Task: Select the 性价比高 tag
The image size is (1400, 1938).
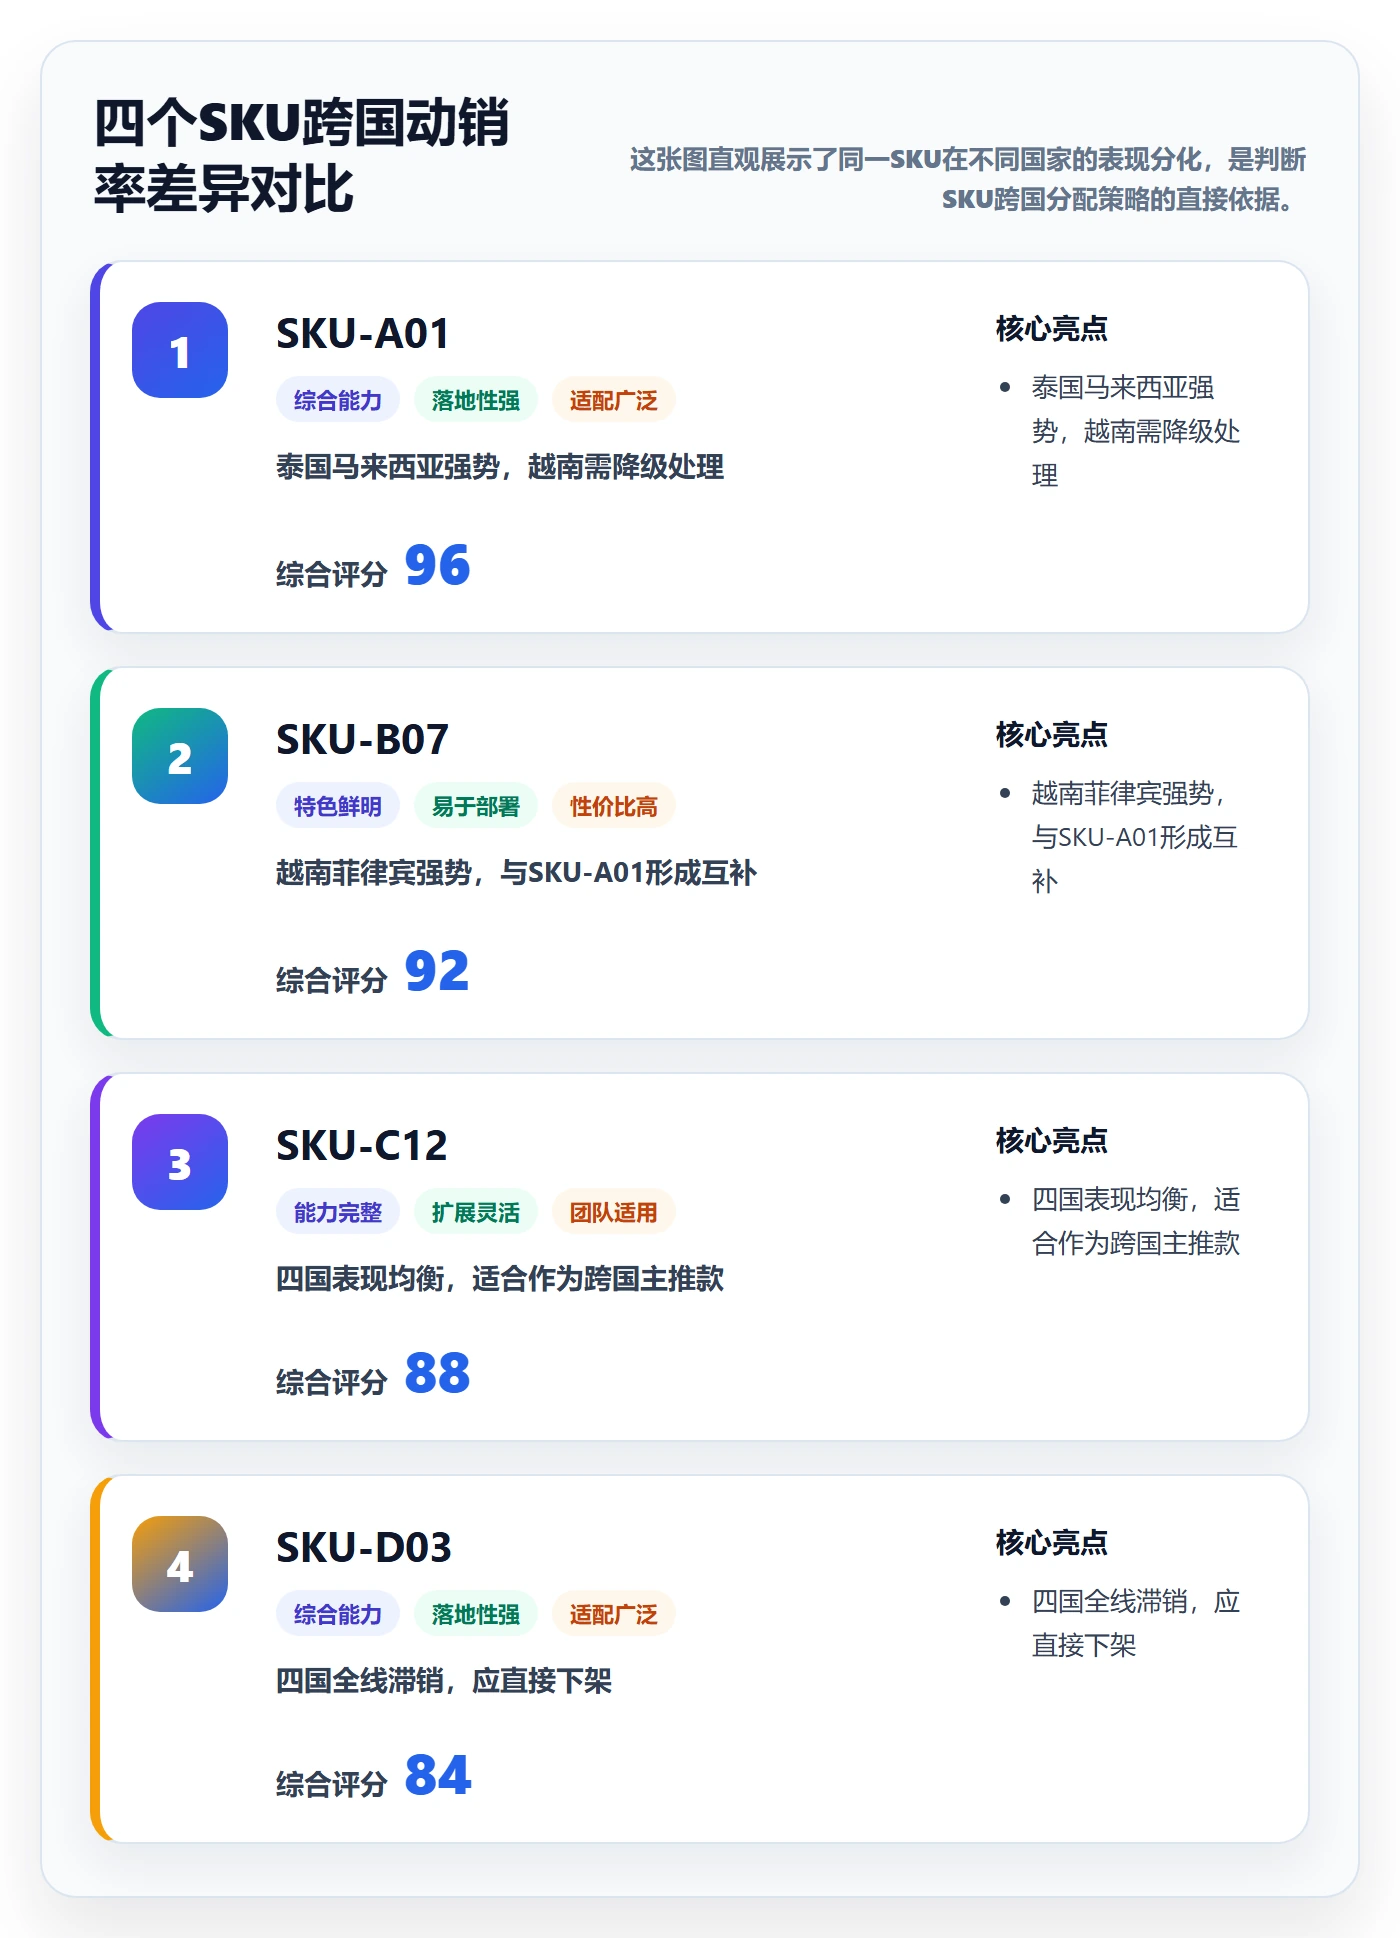Action: pos(614,806)
